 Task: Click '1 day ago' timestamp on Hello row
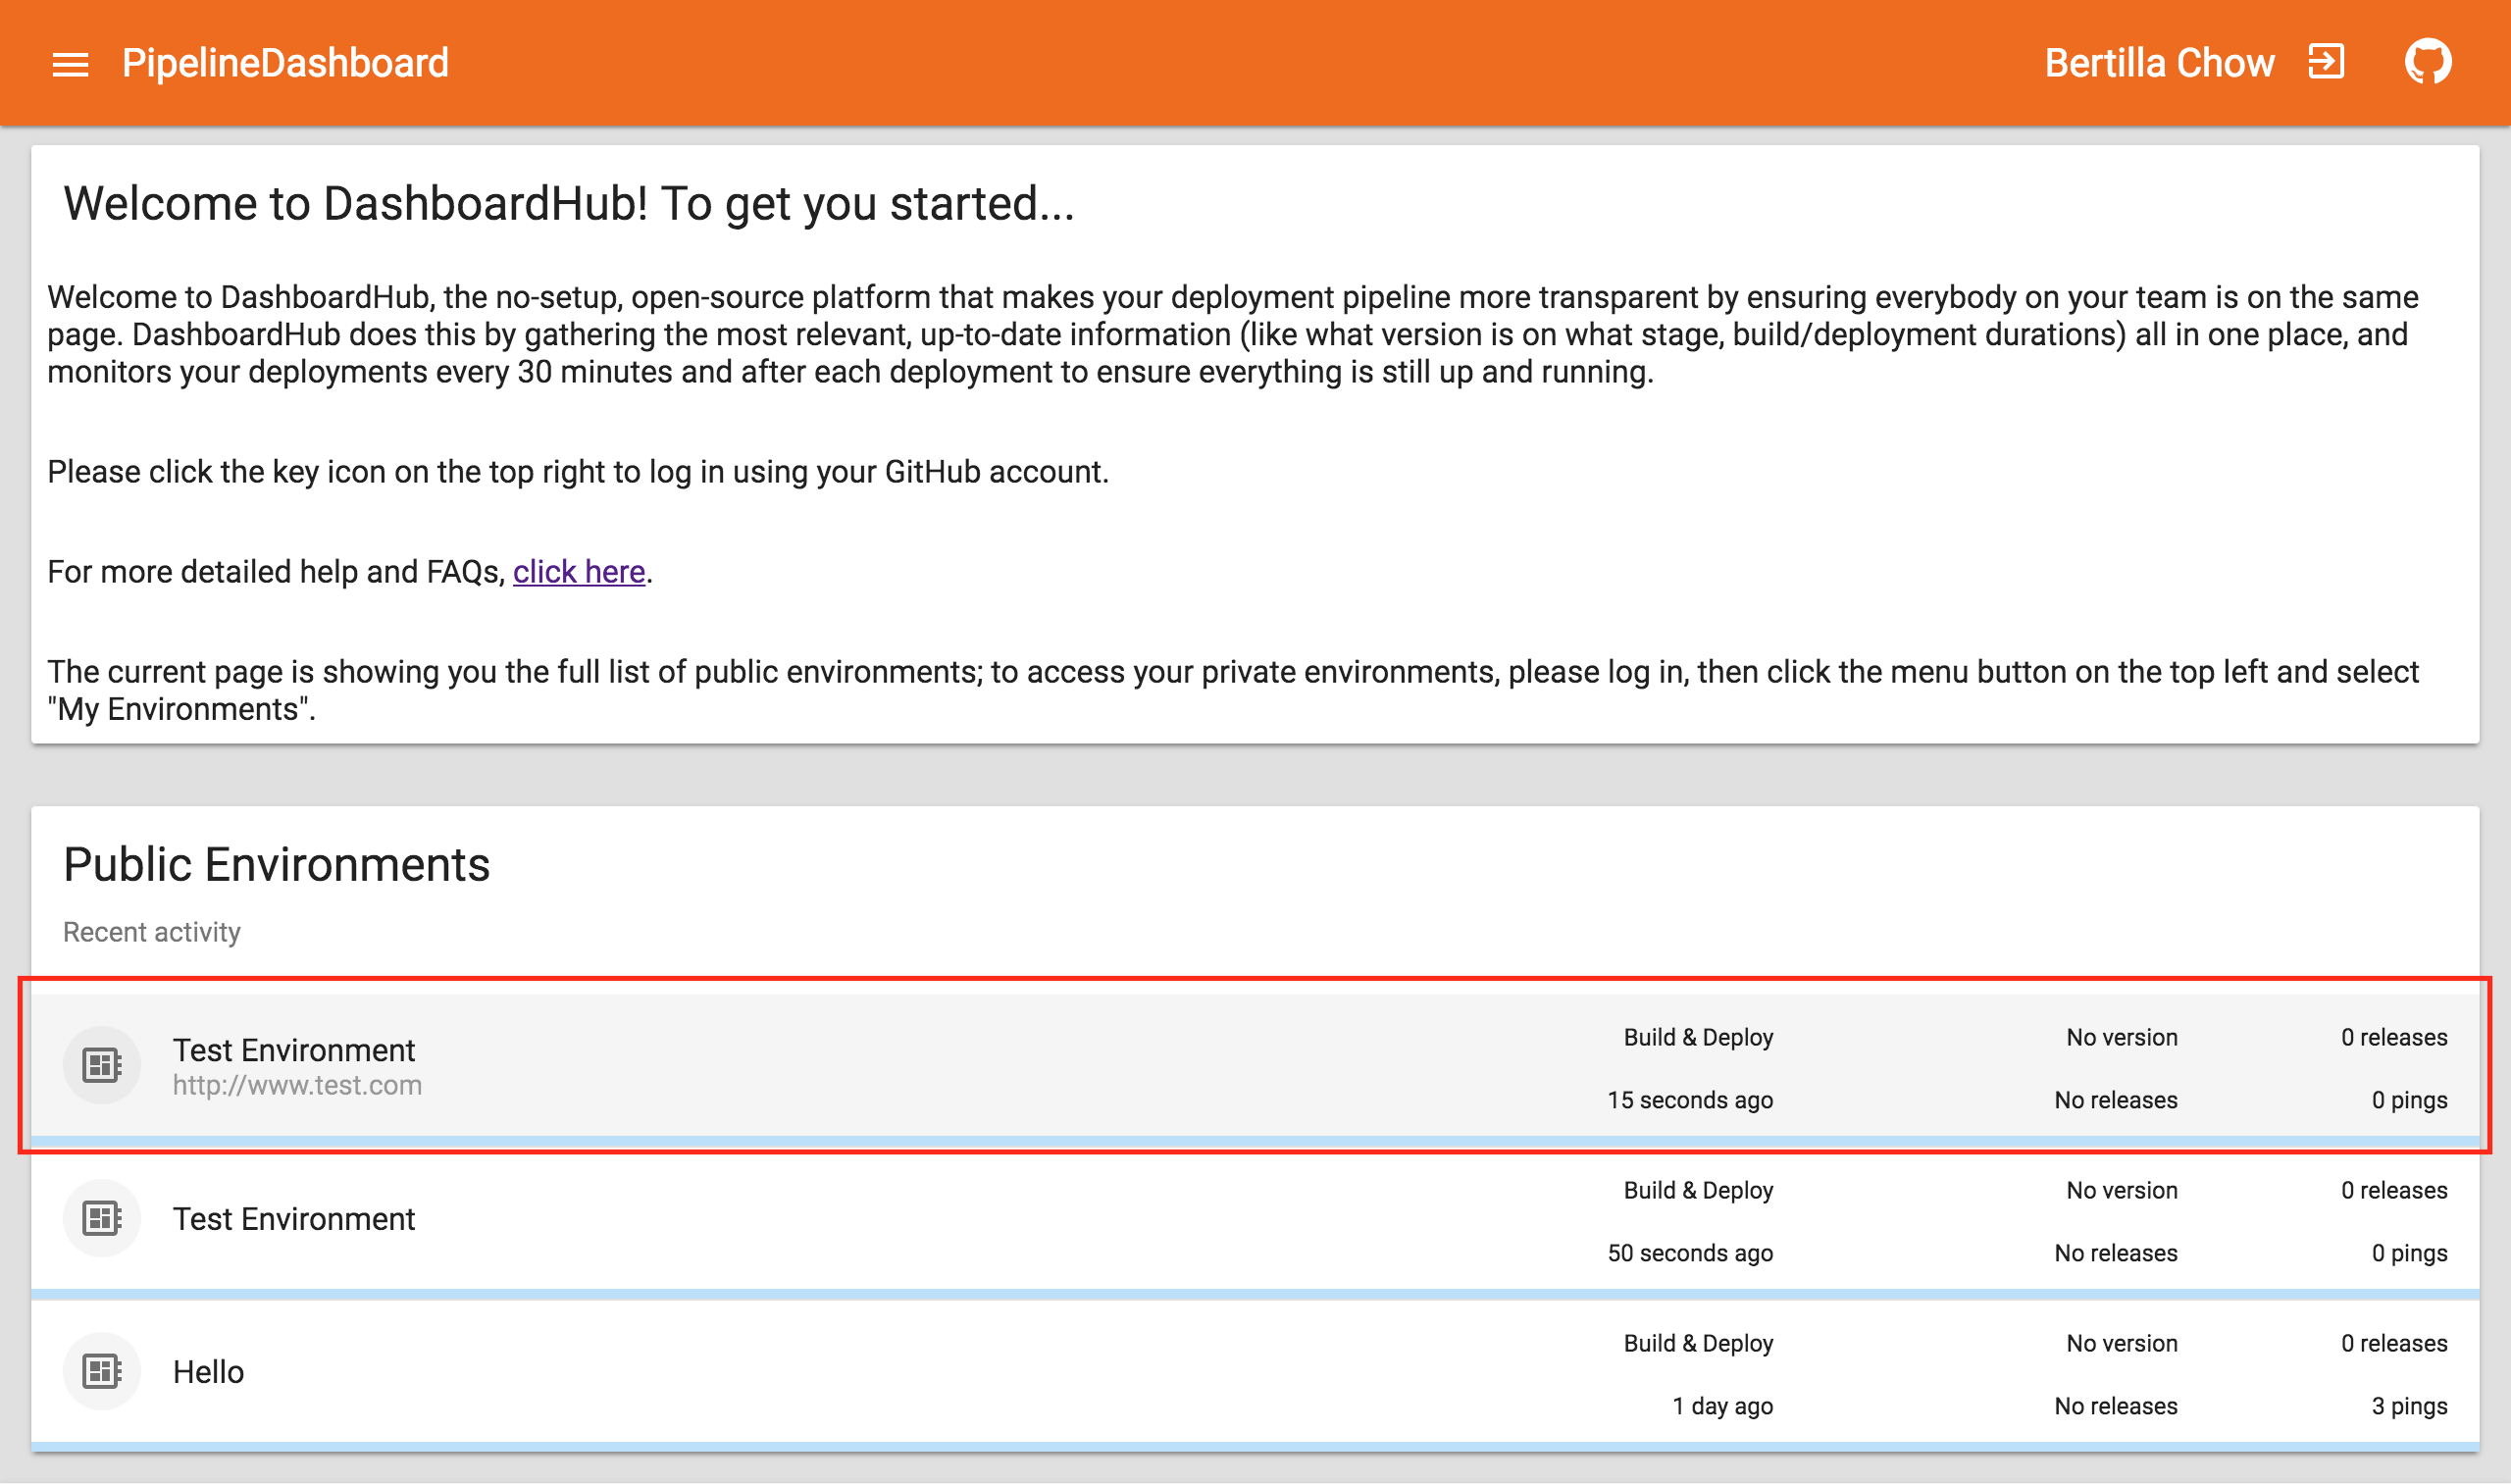[x=1722, y=1406]
